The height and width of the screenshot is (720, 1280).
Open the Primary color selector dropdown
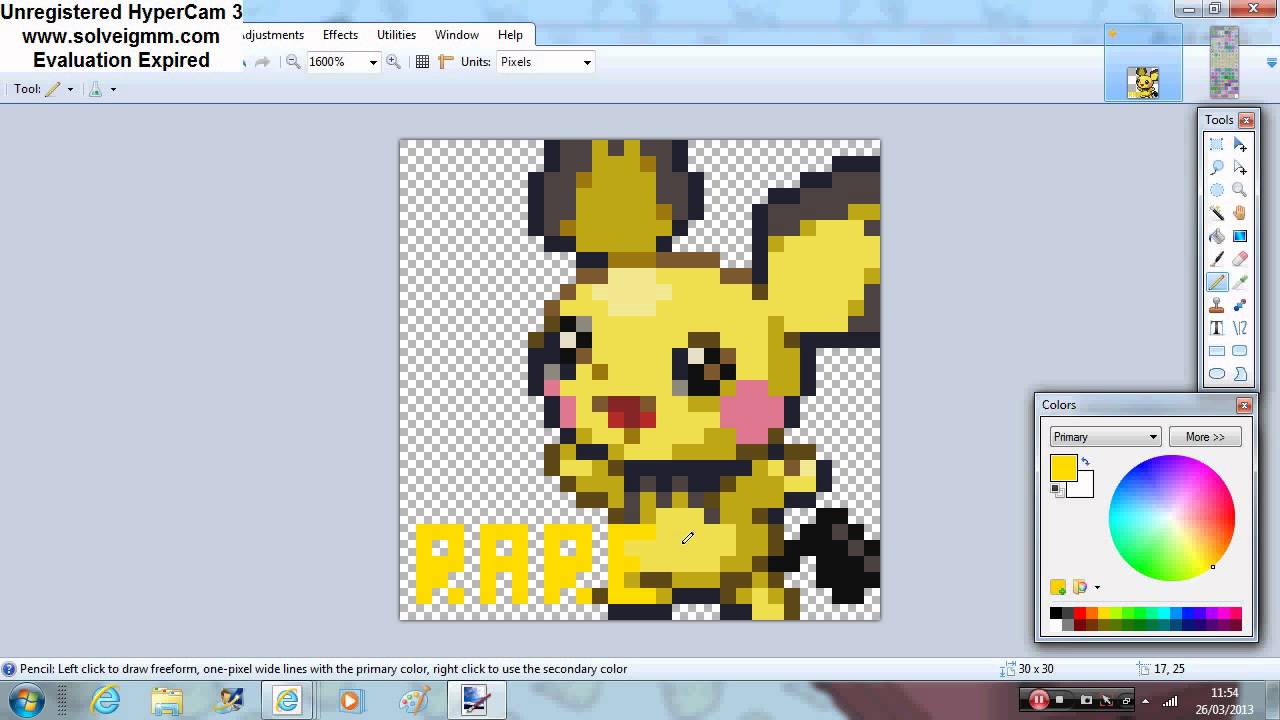click(1105, 437)
